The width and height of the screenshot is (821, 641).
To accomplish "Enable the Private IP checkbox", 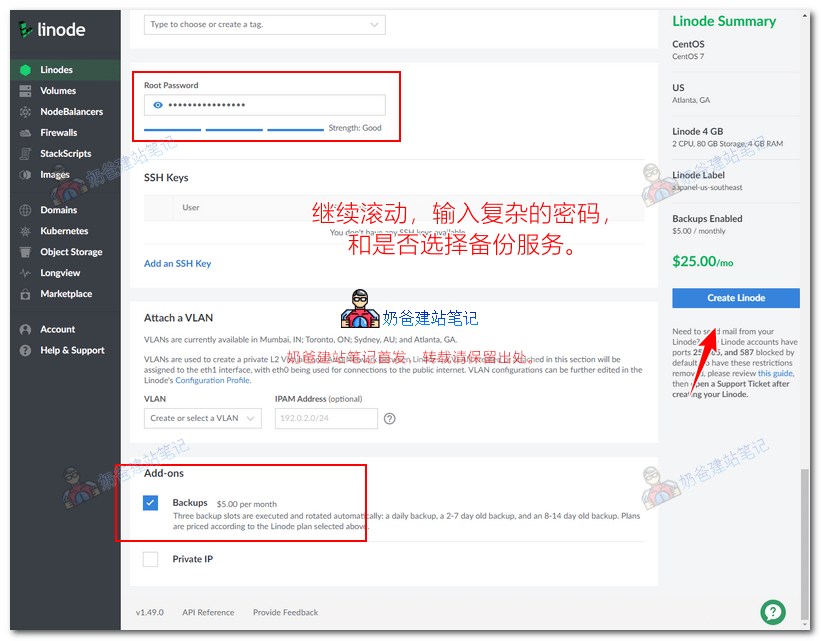I will tap(150, 560).
